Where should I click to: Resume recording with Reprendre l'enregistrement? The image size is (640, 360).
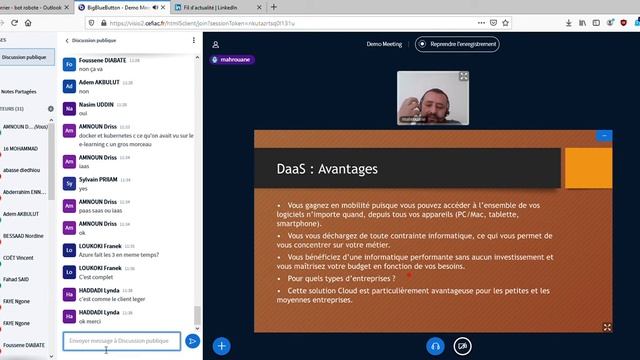click(457, 44)
